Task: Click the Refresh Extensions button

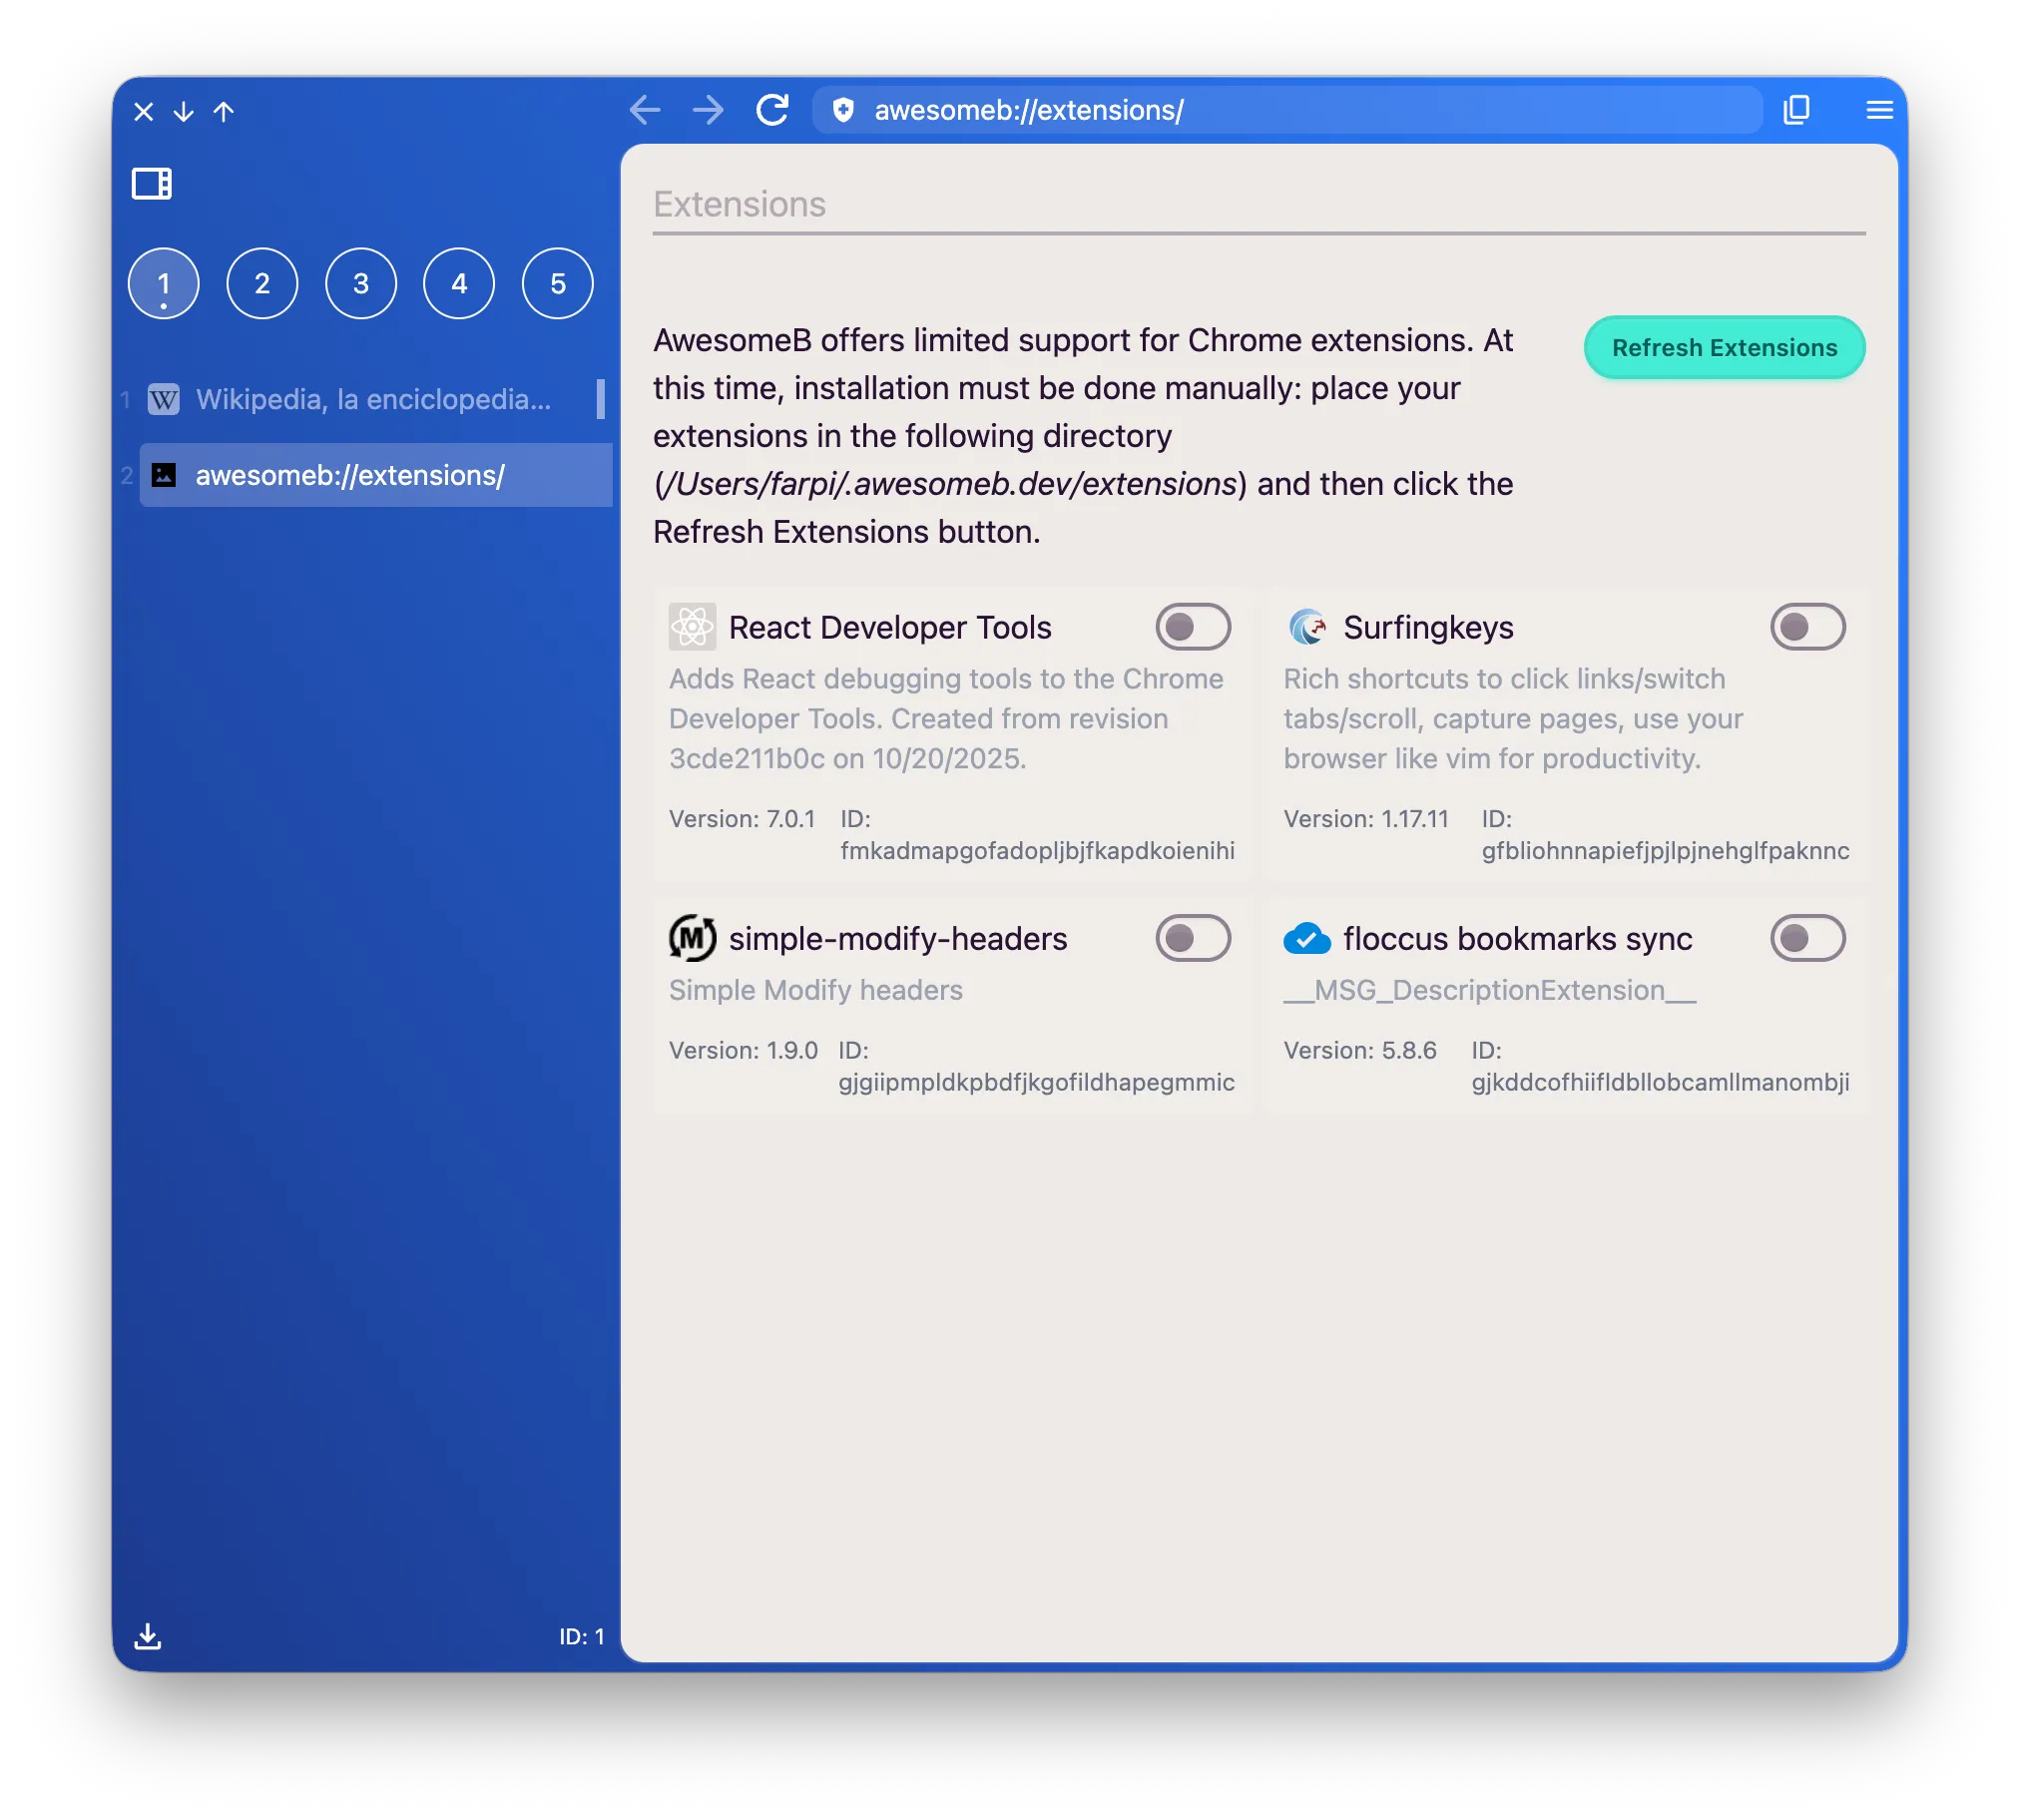Action: (x=1724, y=348)
